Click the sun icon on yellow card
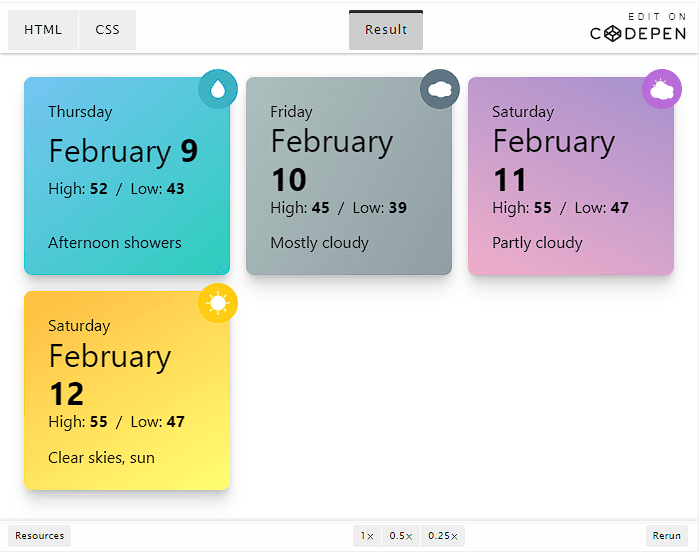 click(x=218, y=303)
